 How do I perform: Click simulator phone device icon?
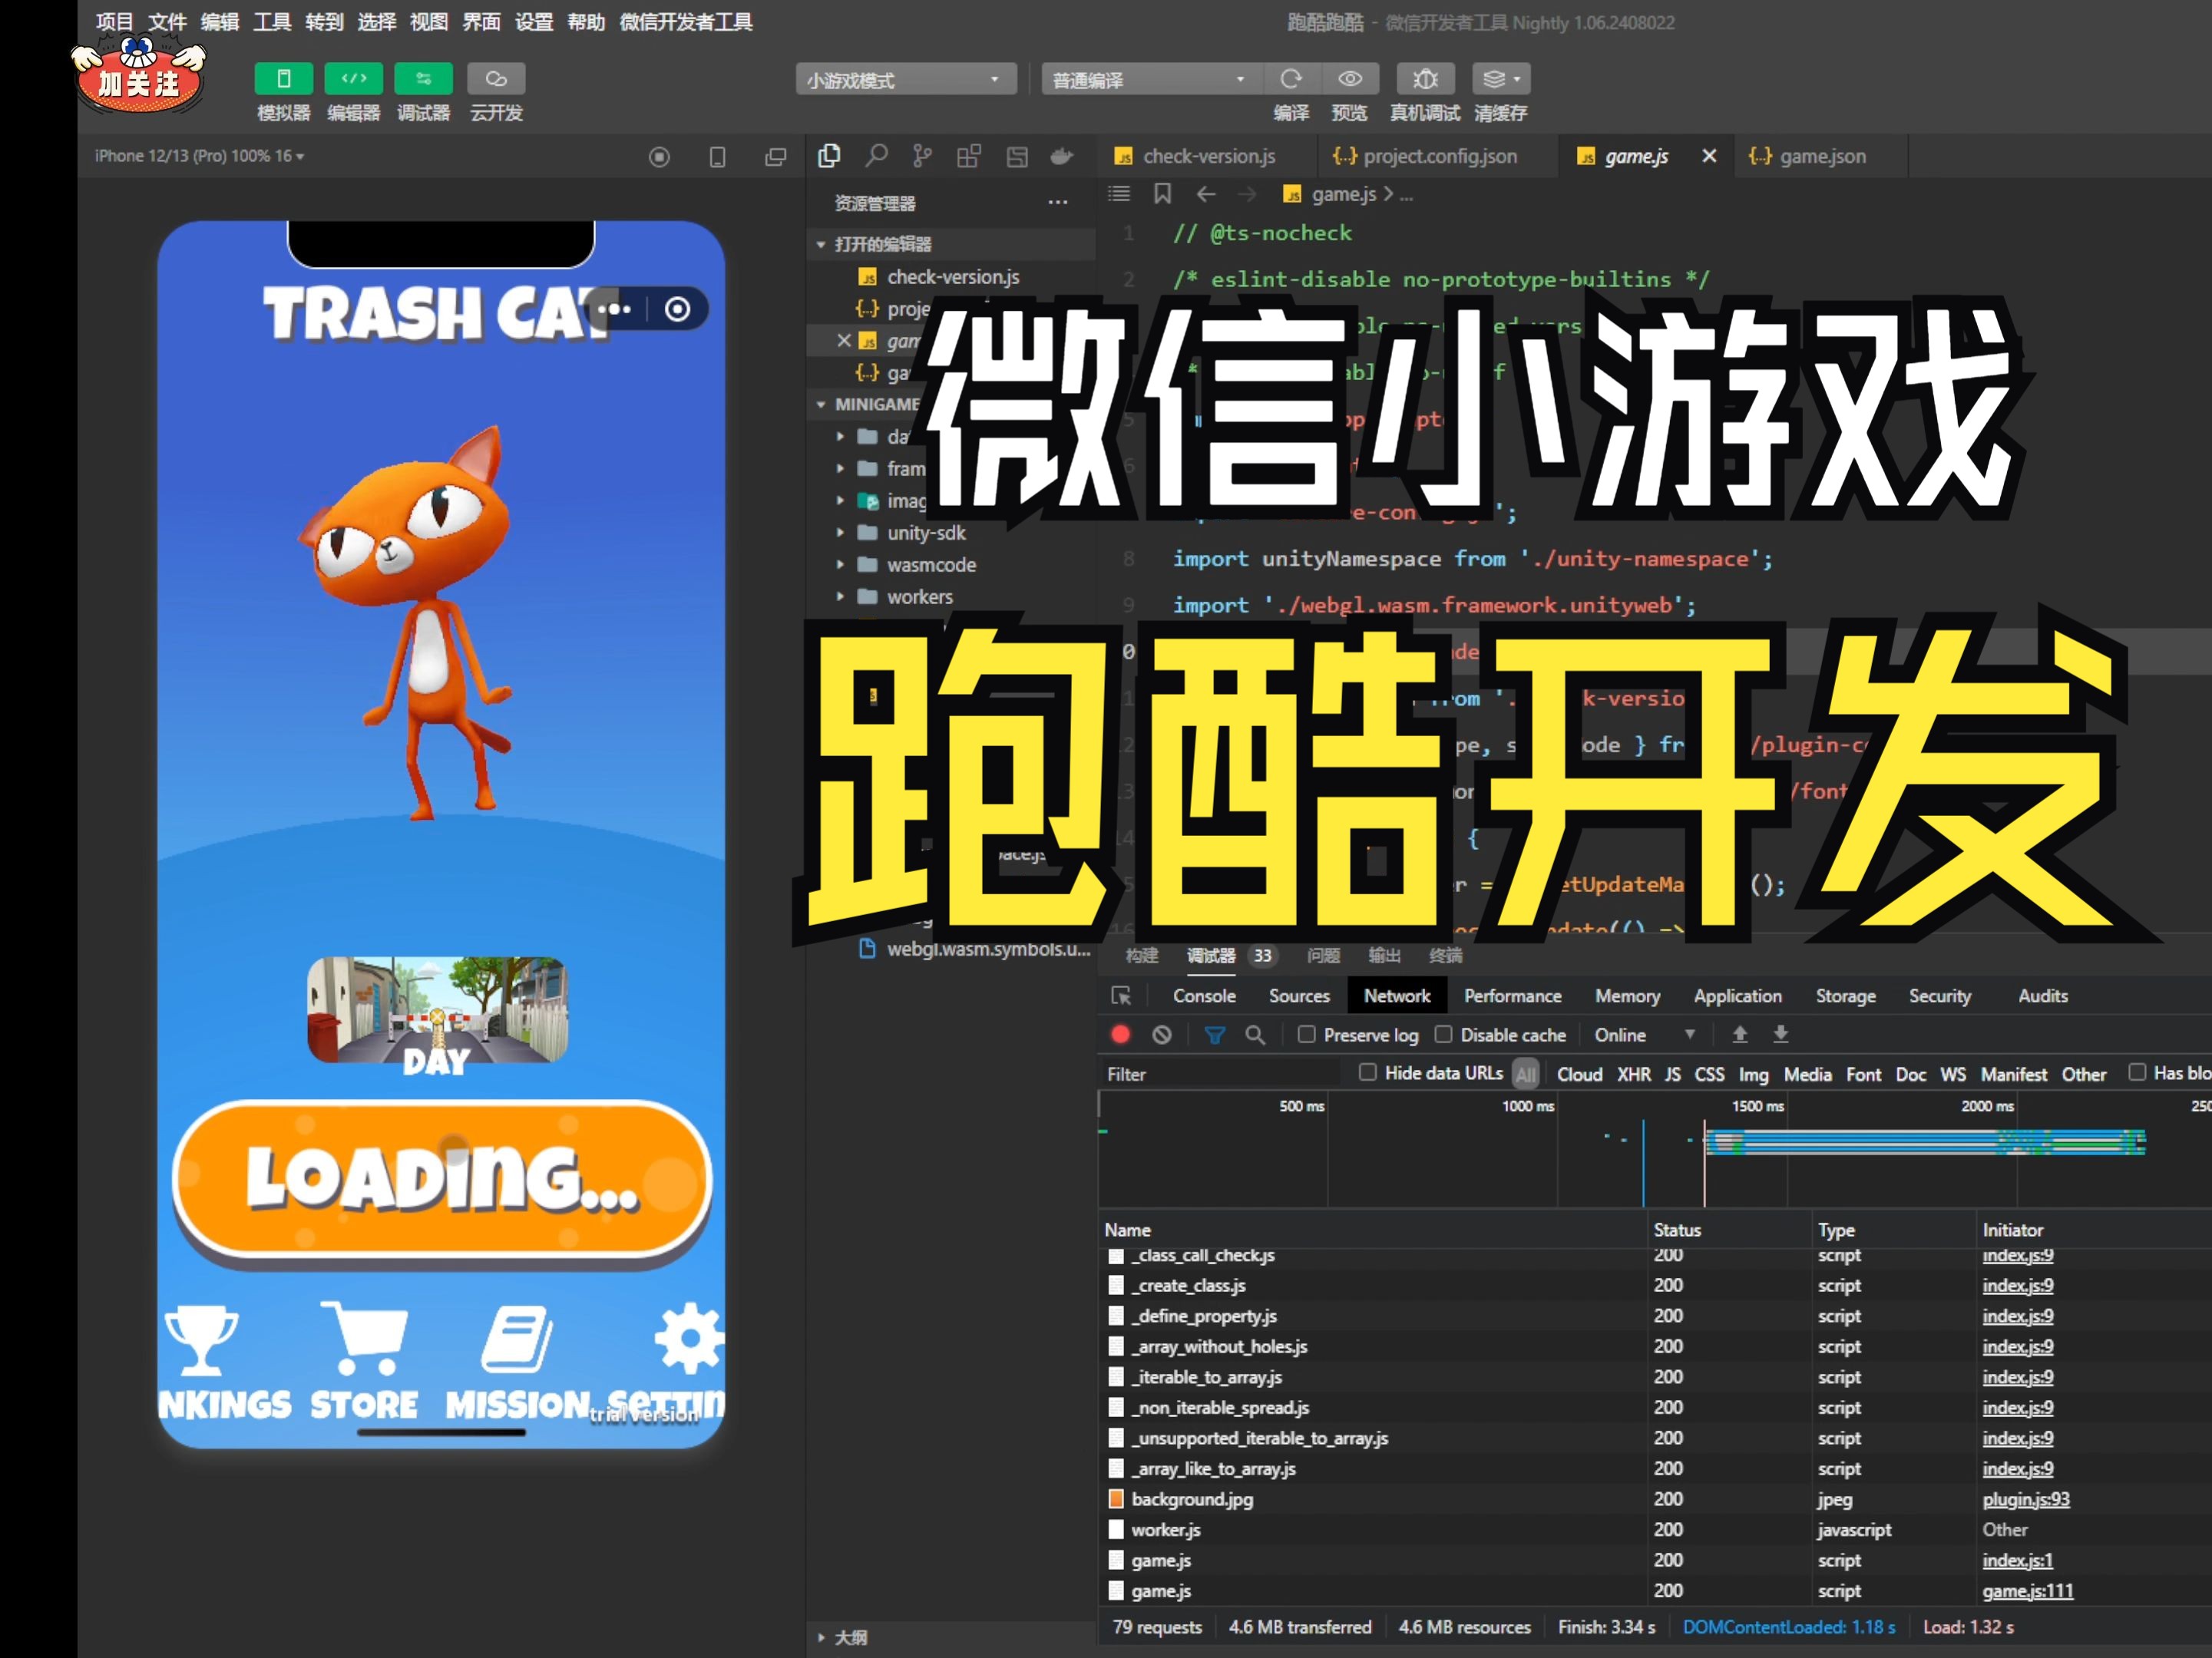coord(717,156)
